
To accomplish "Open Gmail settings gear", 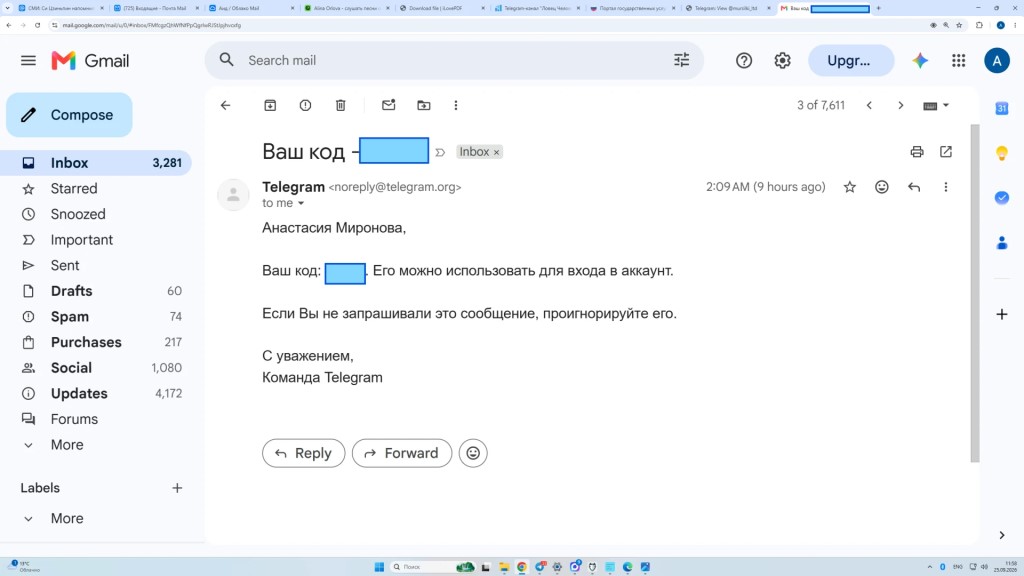I will (x=782, y=61).
